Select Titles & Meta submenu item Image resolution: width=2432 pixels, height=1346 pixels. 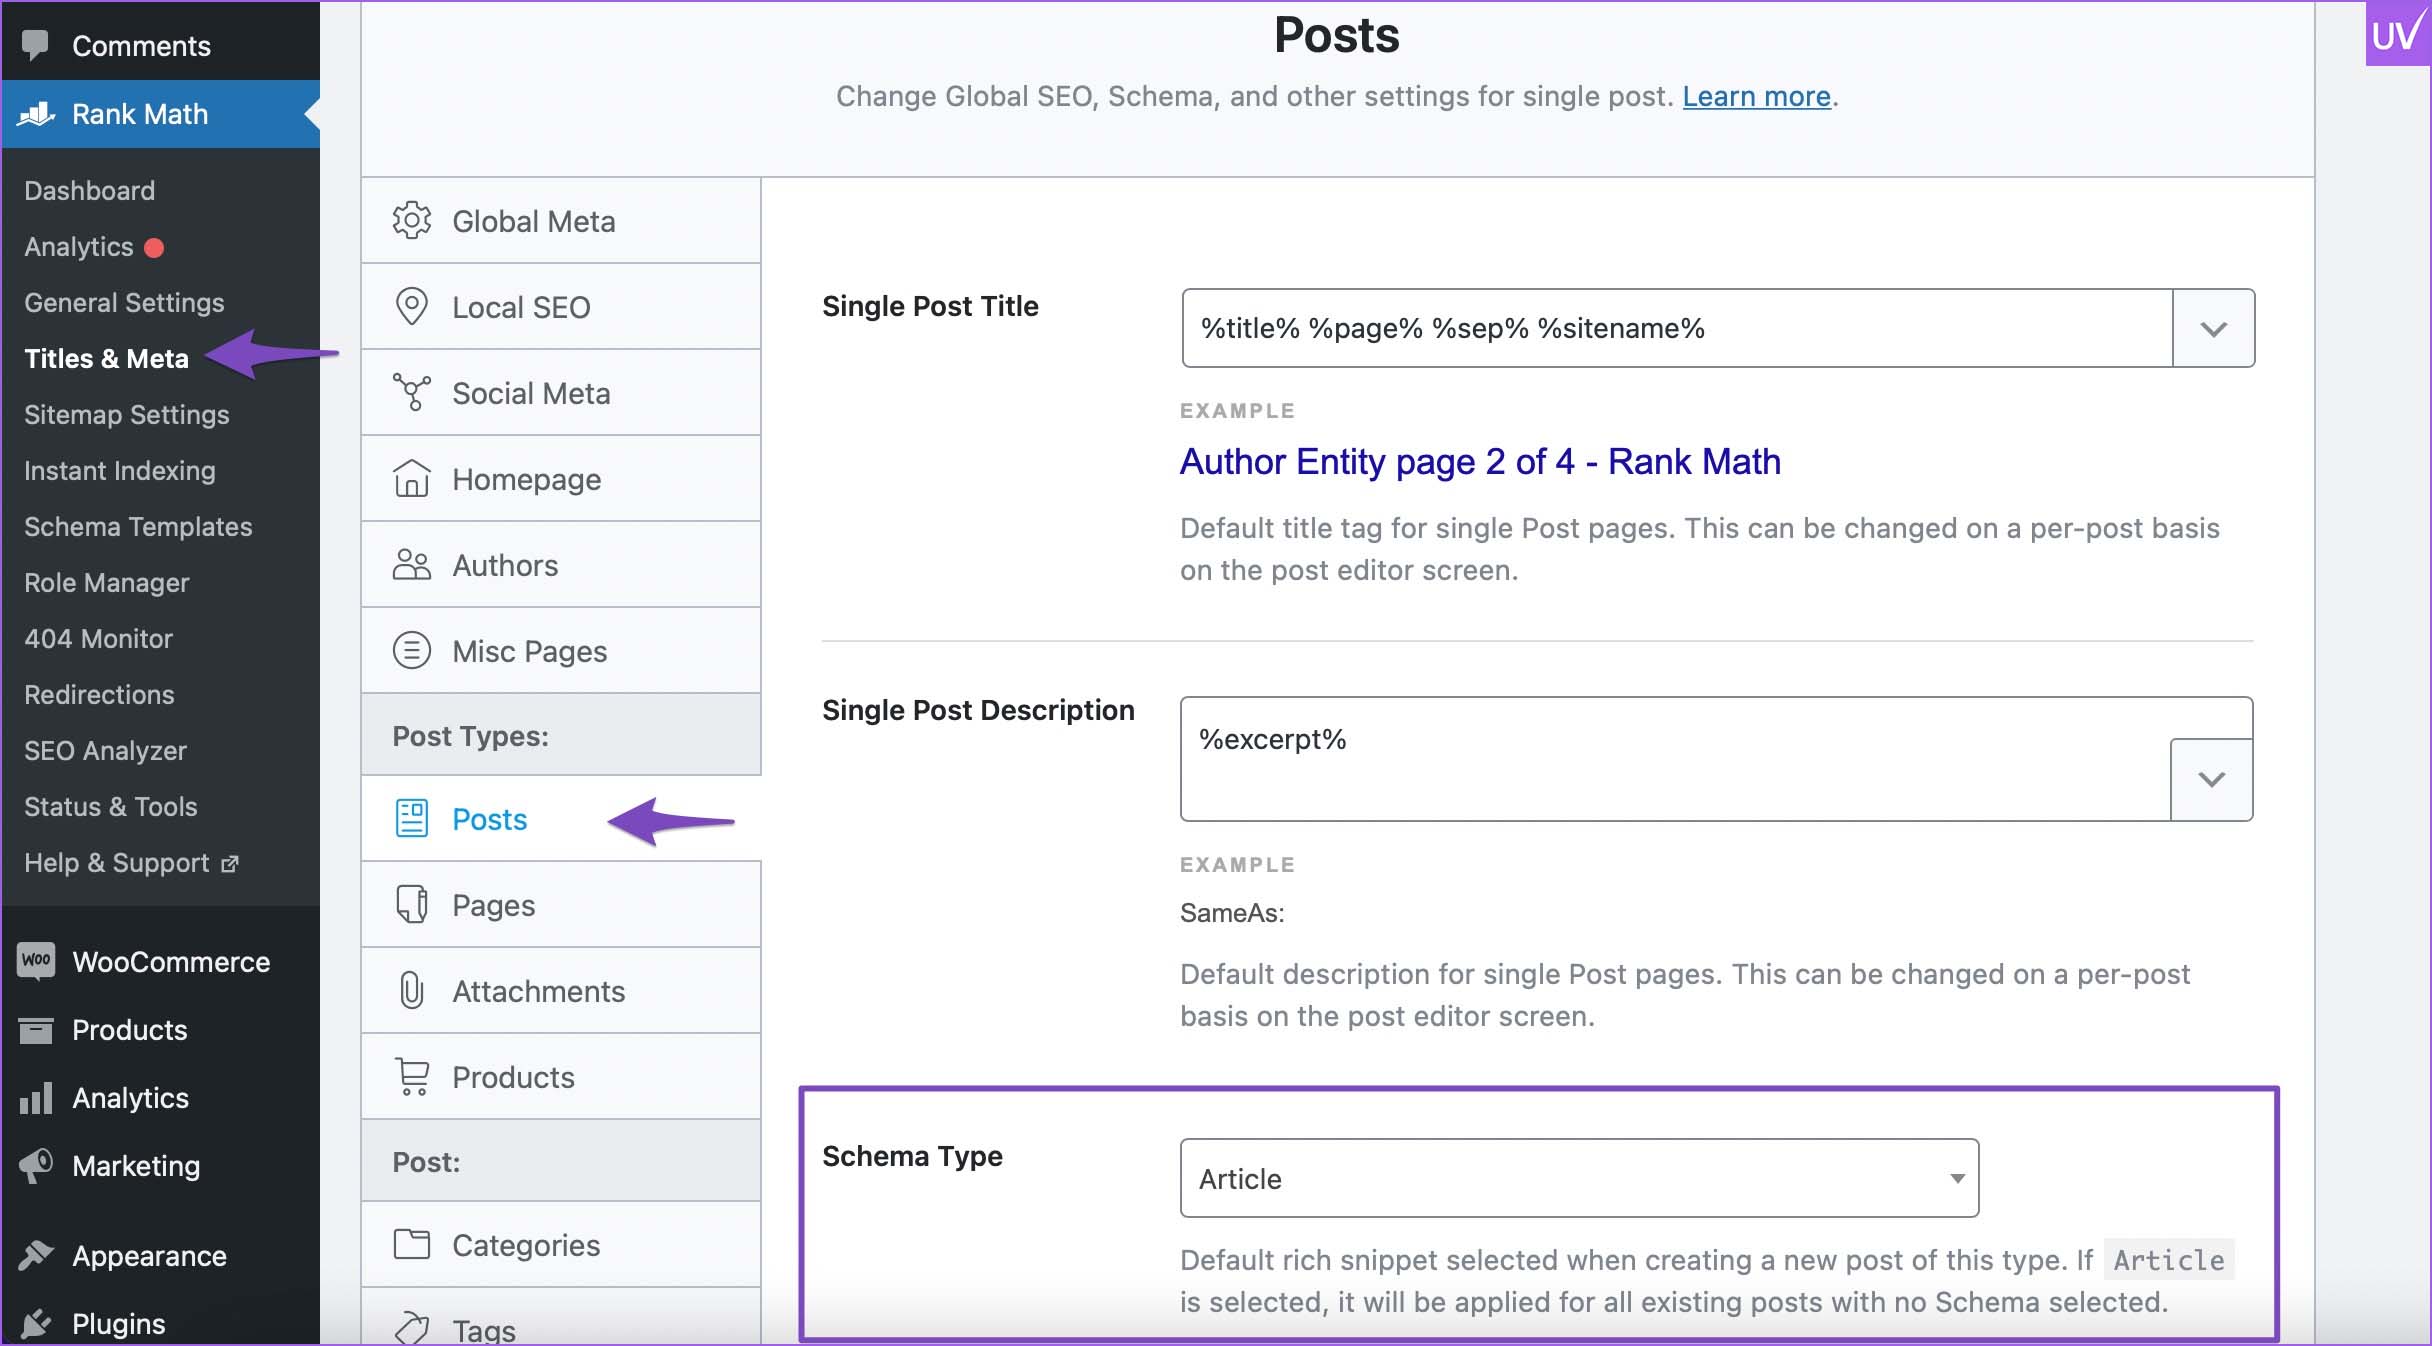click(106, 358)
